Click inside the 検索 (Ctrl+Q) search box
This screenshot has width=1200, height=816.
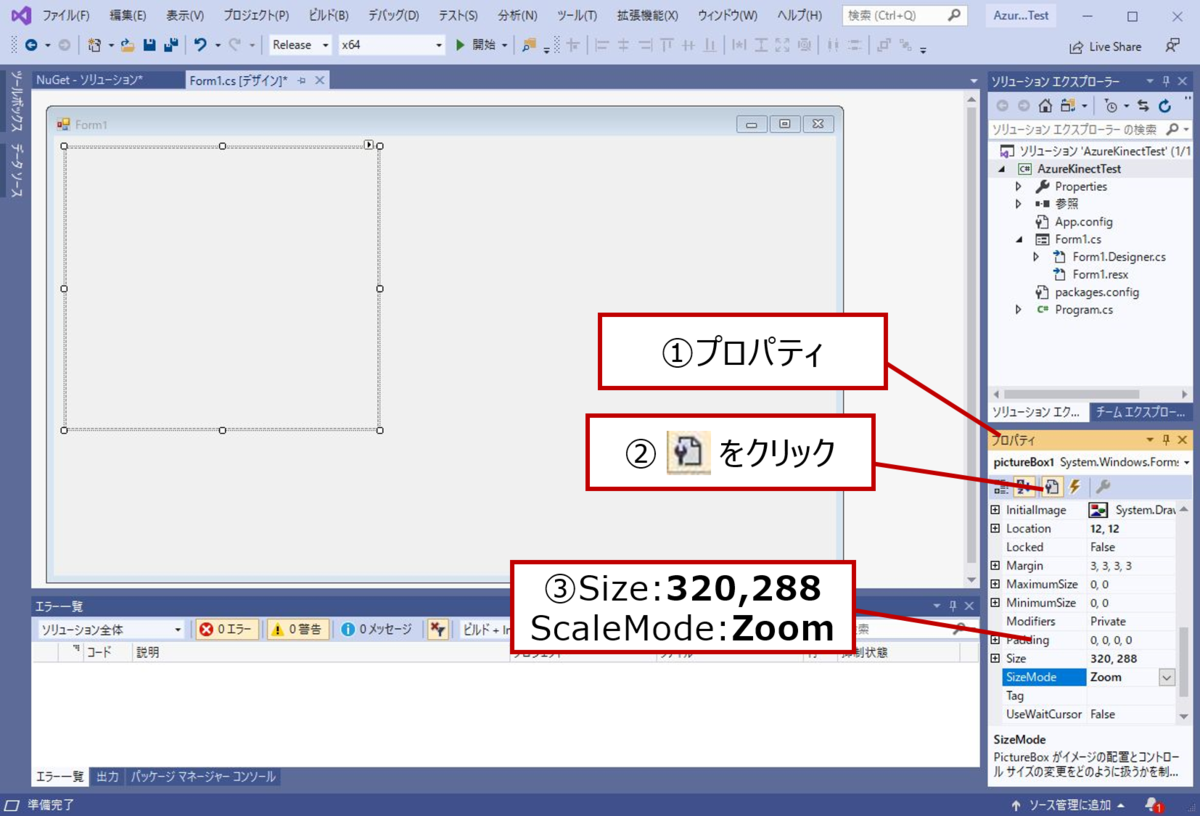coord(900,14)
